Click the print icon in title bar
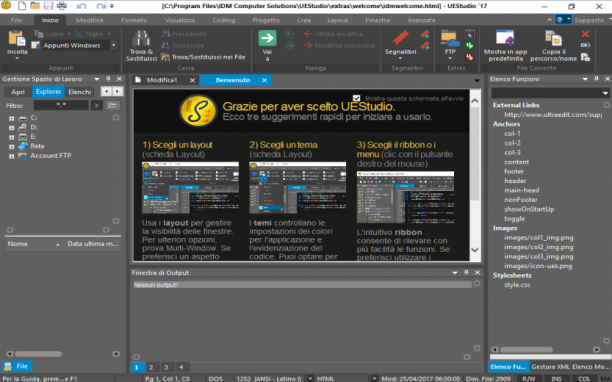Viewport: 612px width, 382px height. (x=62, y=6)
